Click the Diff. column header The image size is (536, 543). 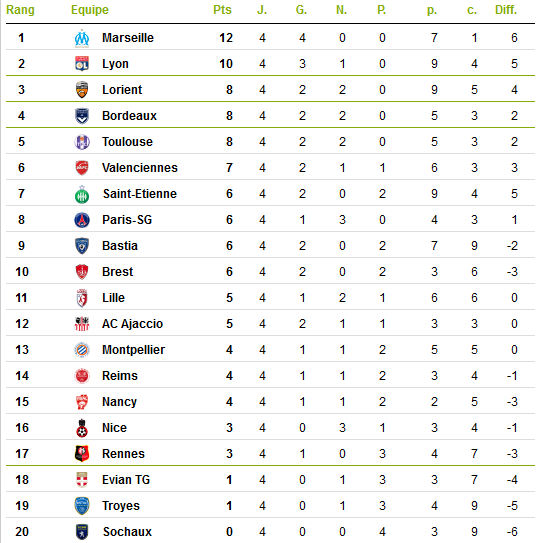pos(506,10)
